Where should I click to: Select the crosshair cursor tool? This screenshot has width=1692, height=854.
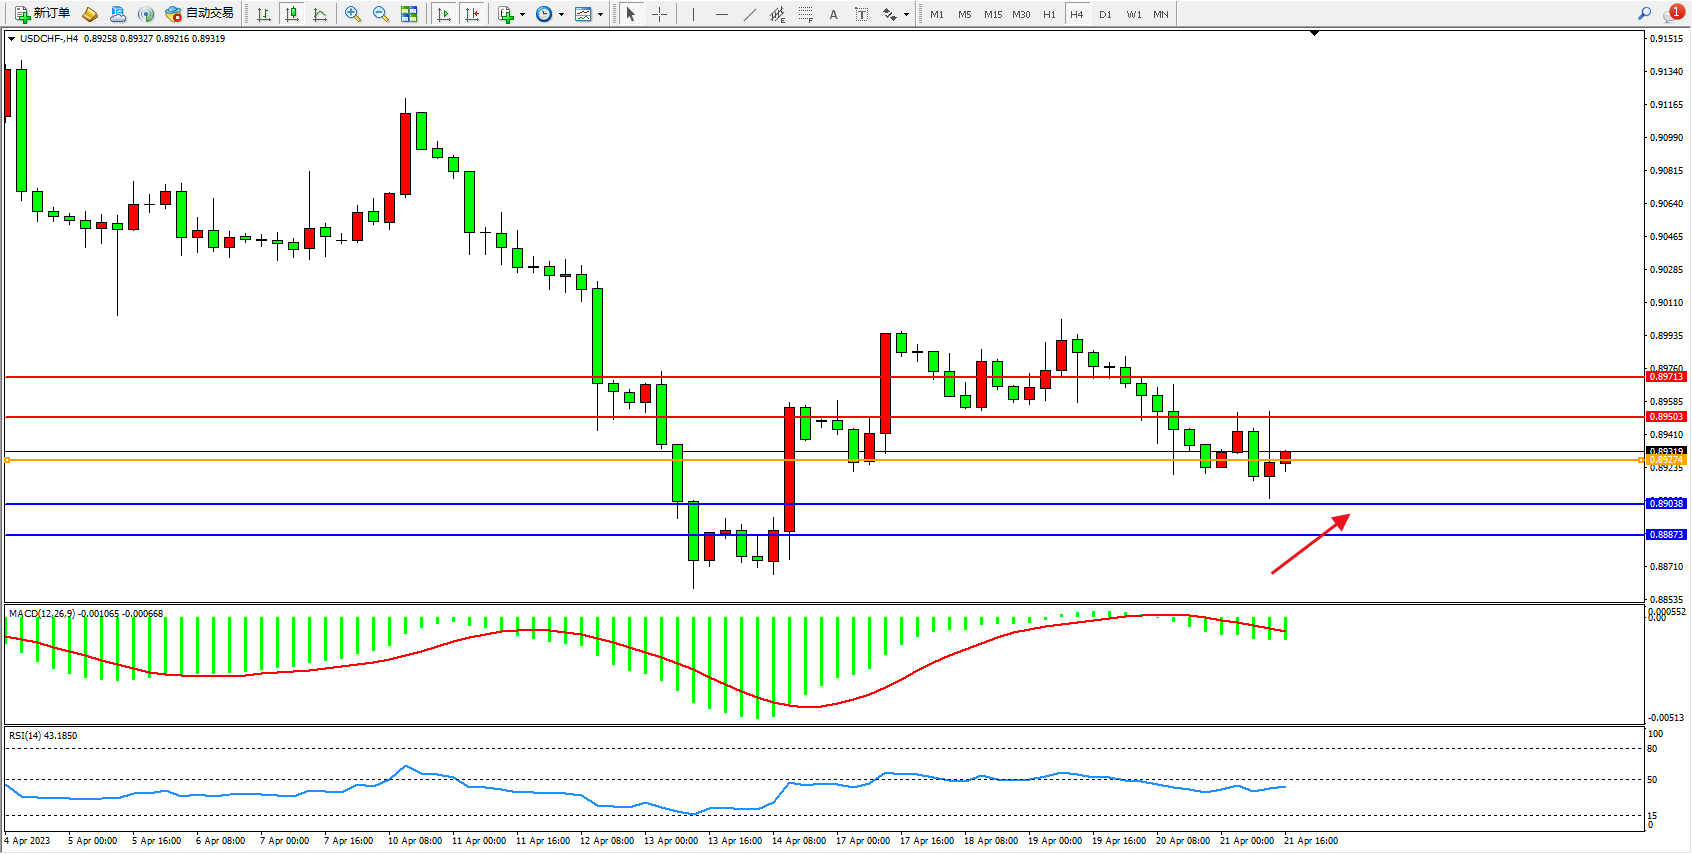click(660, 14)
